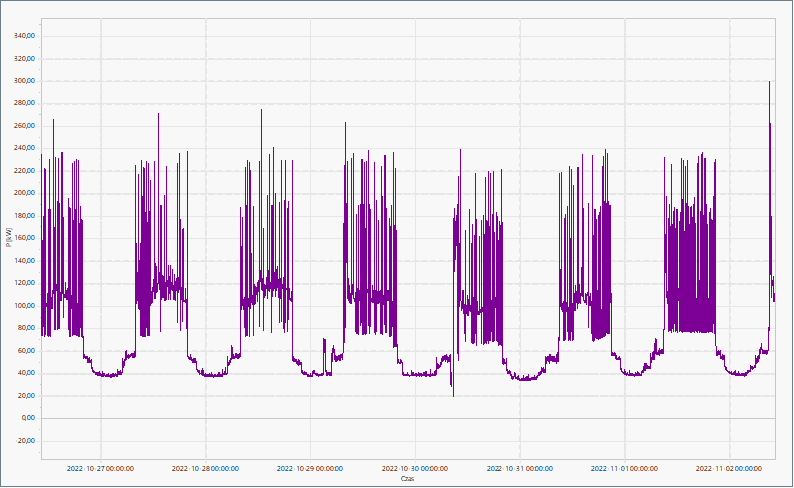Click the lowest dip spike near 20 kW
794x488 pixels.
(x=453, y=394)
